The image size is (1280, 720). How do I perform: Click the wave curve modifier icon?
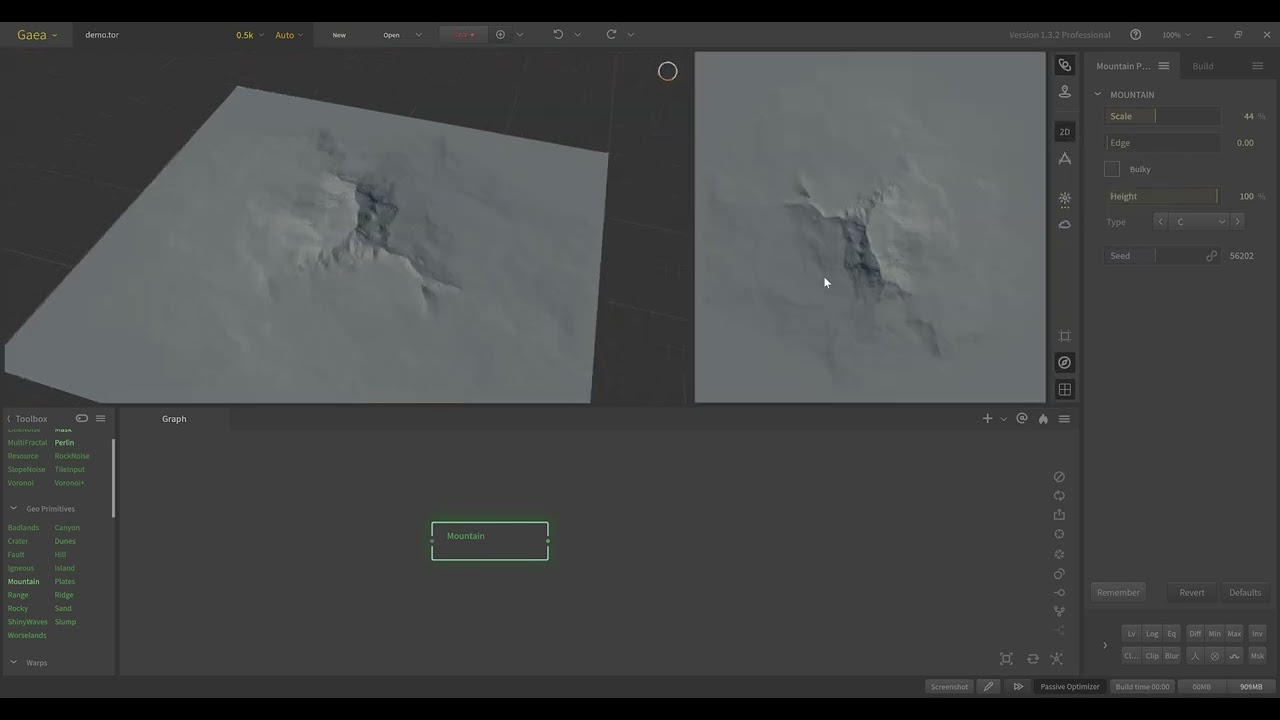tap(1235, 656)
